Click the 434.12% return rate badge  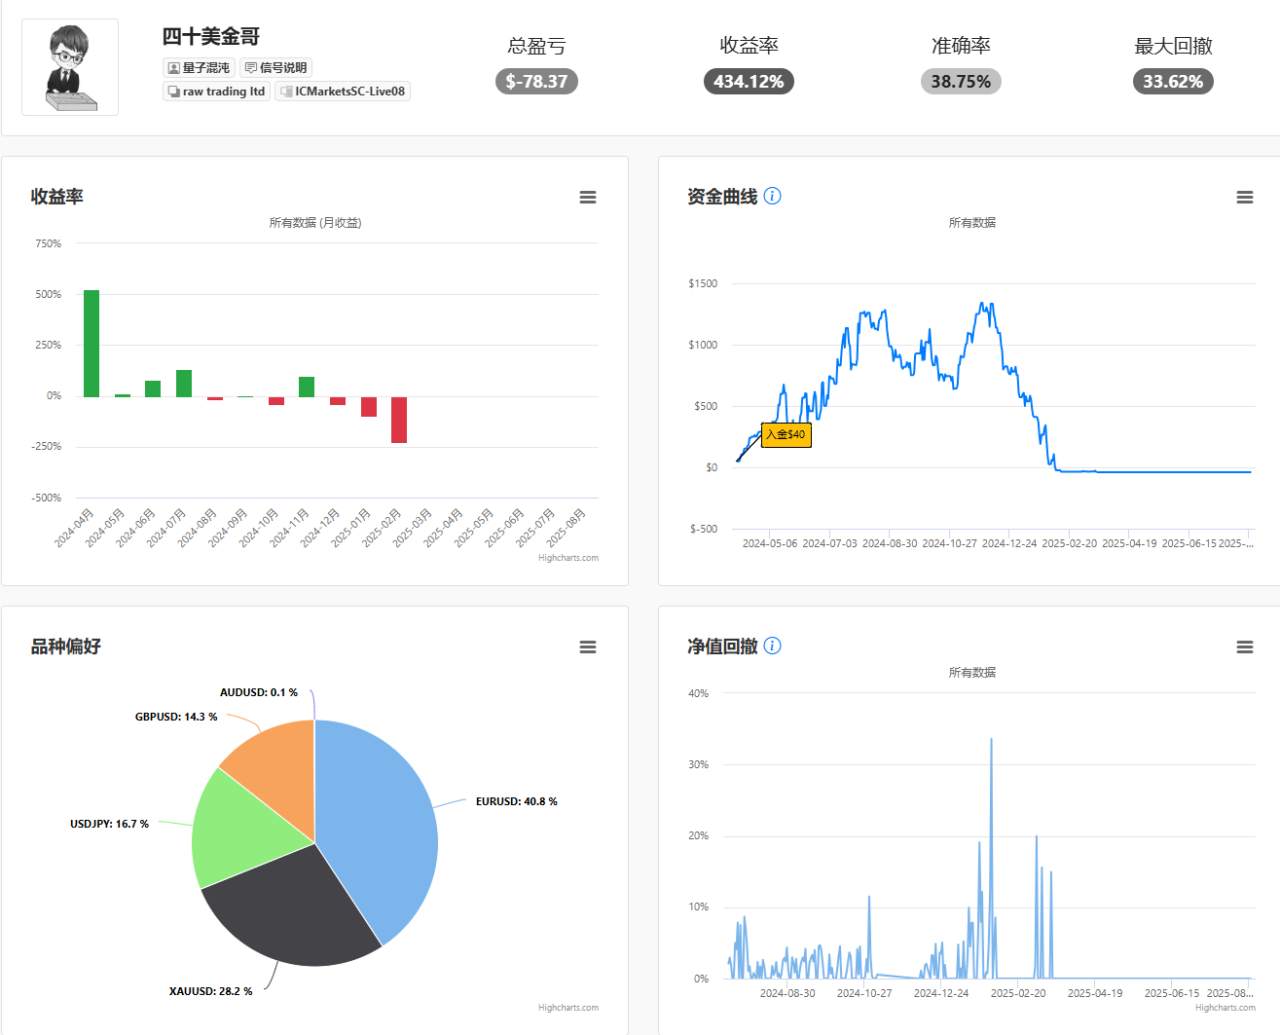click(749, 81)
